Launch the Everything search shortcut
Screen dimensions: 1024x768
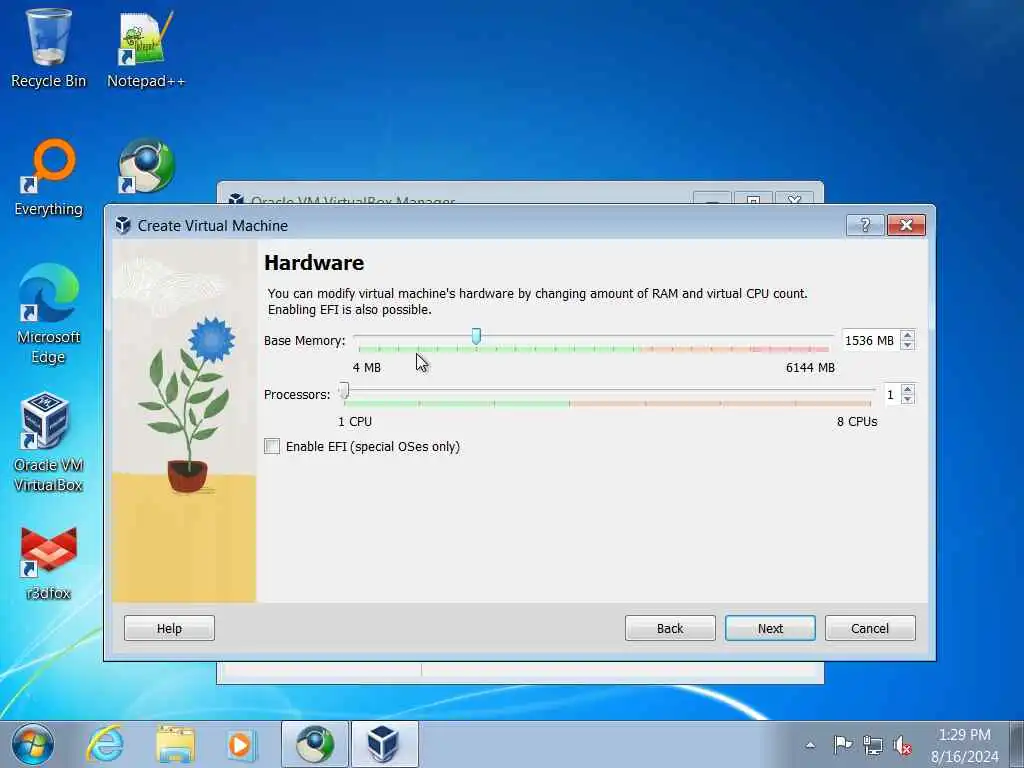48,178
